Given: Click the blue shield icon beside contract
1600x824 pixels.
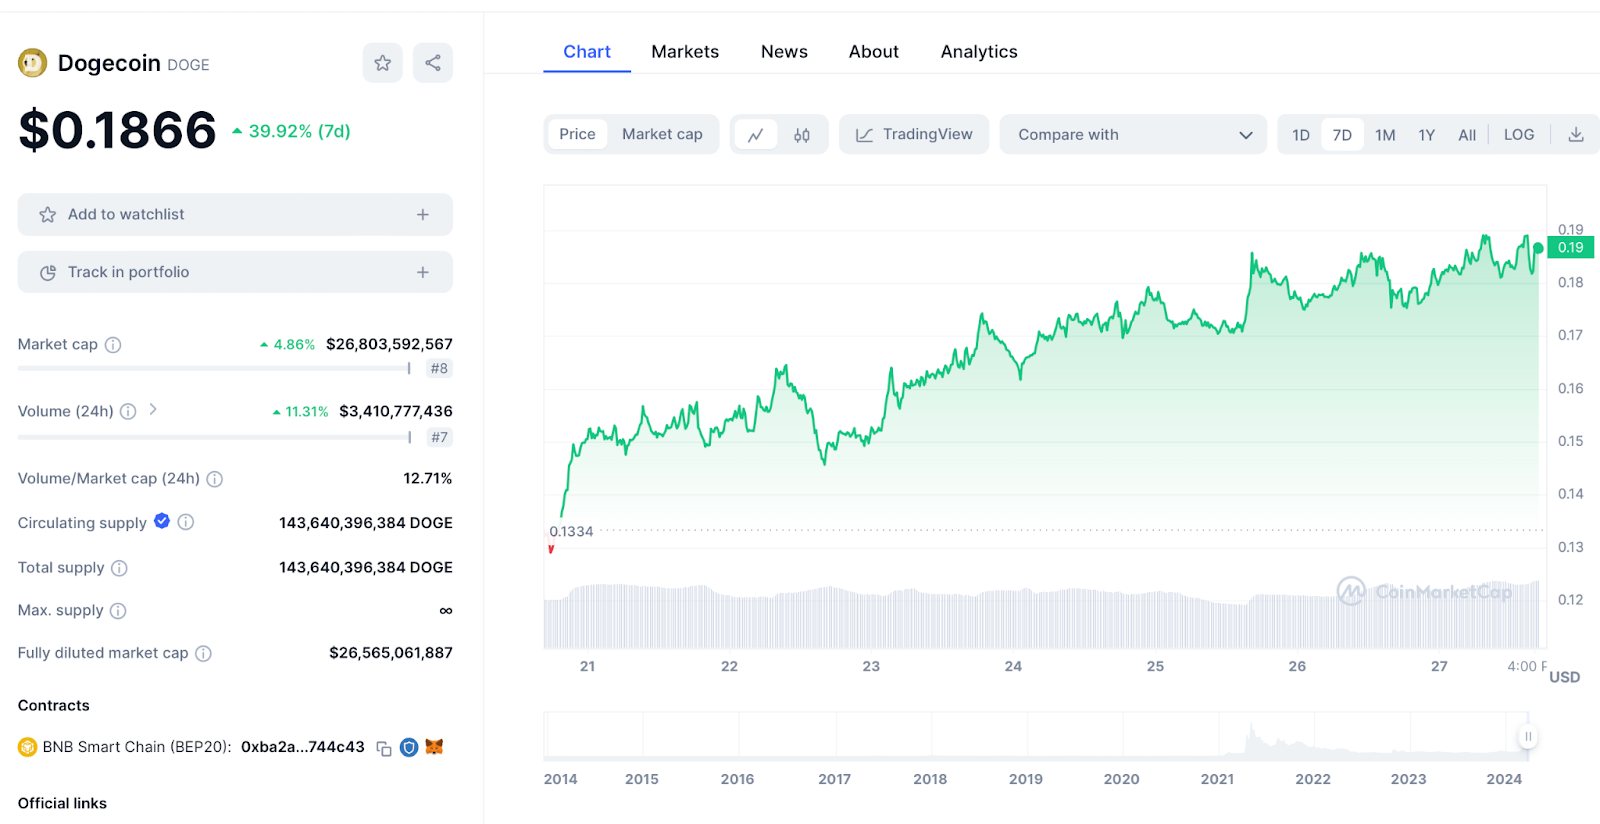Looking at the screenshot, I should pyautogui.click(x=409, y=747).
